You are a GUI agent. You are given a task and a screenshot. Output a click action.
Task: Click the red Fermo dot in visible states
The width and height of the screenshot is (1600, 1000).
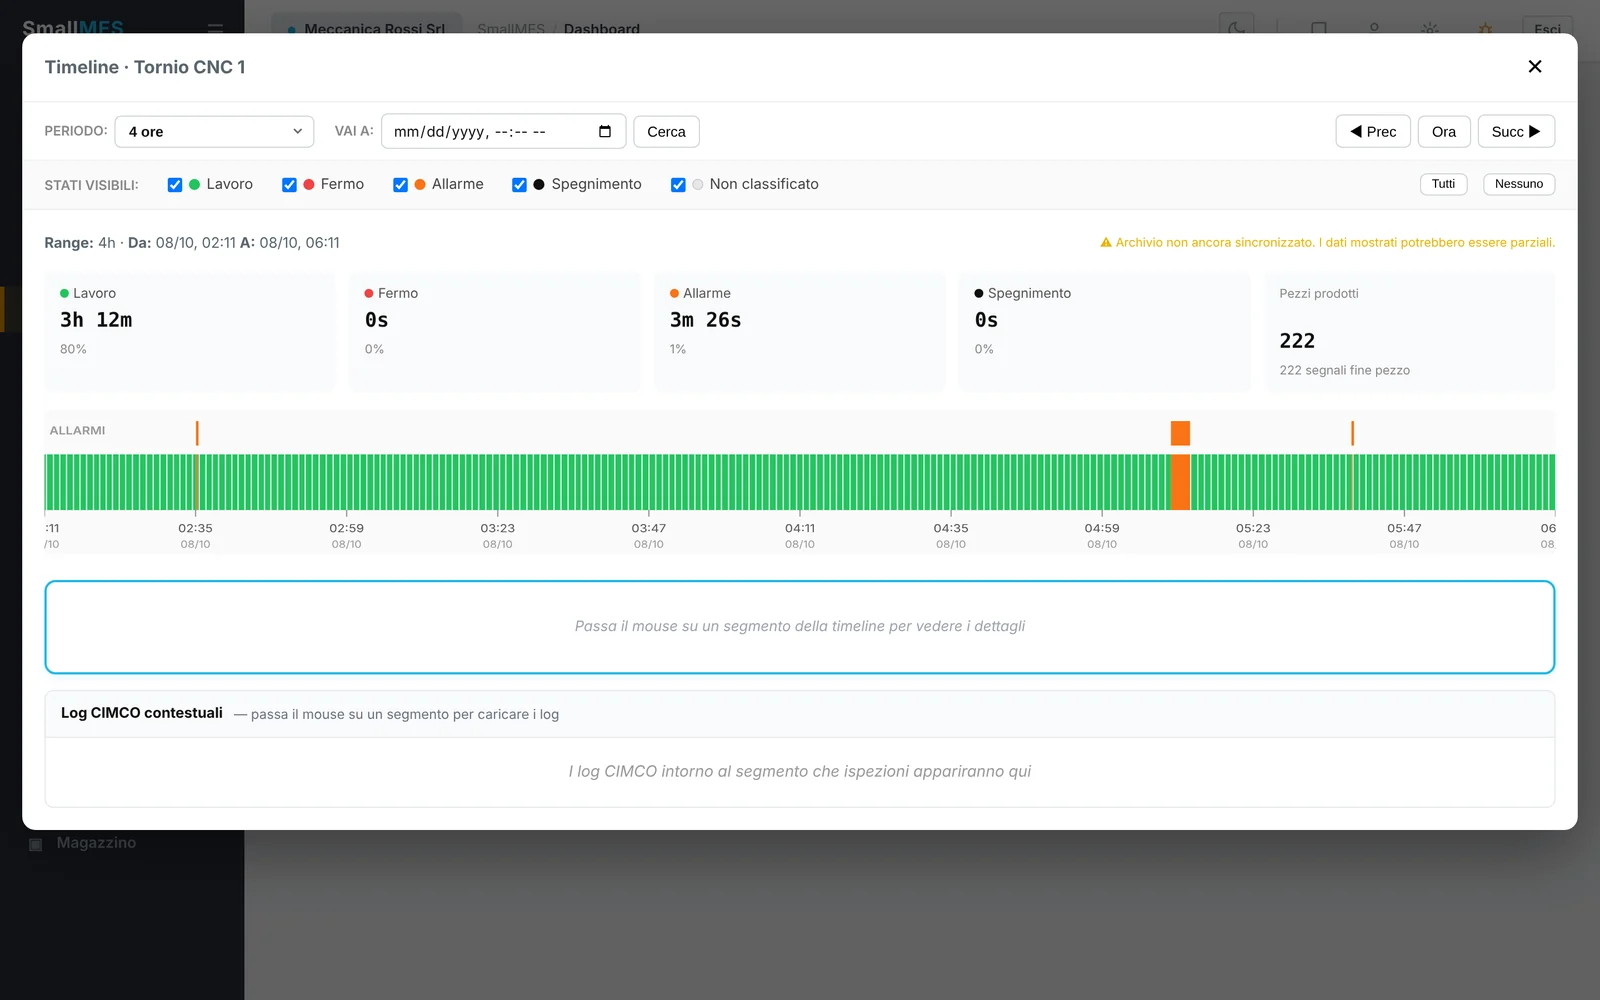309,184
